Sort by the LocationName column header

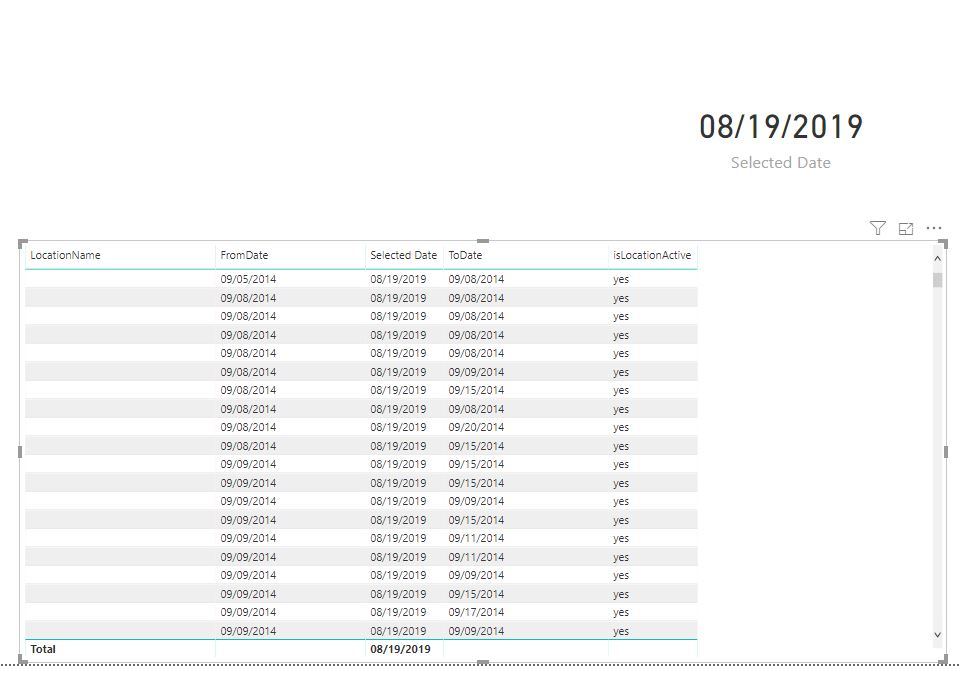pyautogui.click(x=66, y=255)
